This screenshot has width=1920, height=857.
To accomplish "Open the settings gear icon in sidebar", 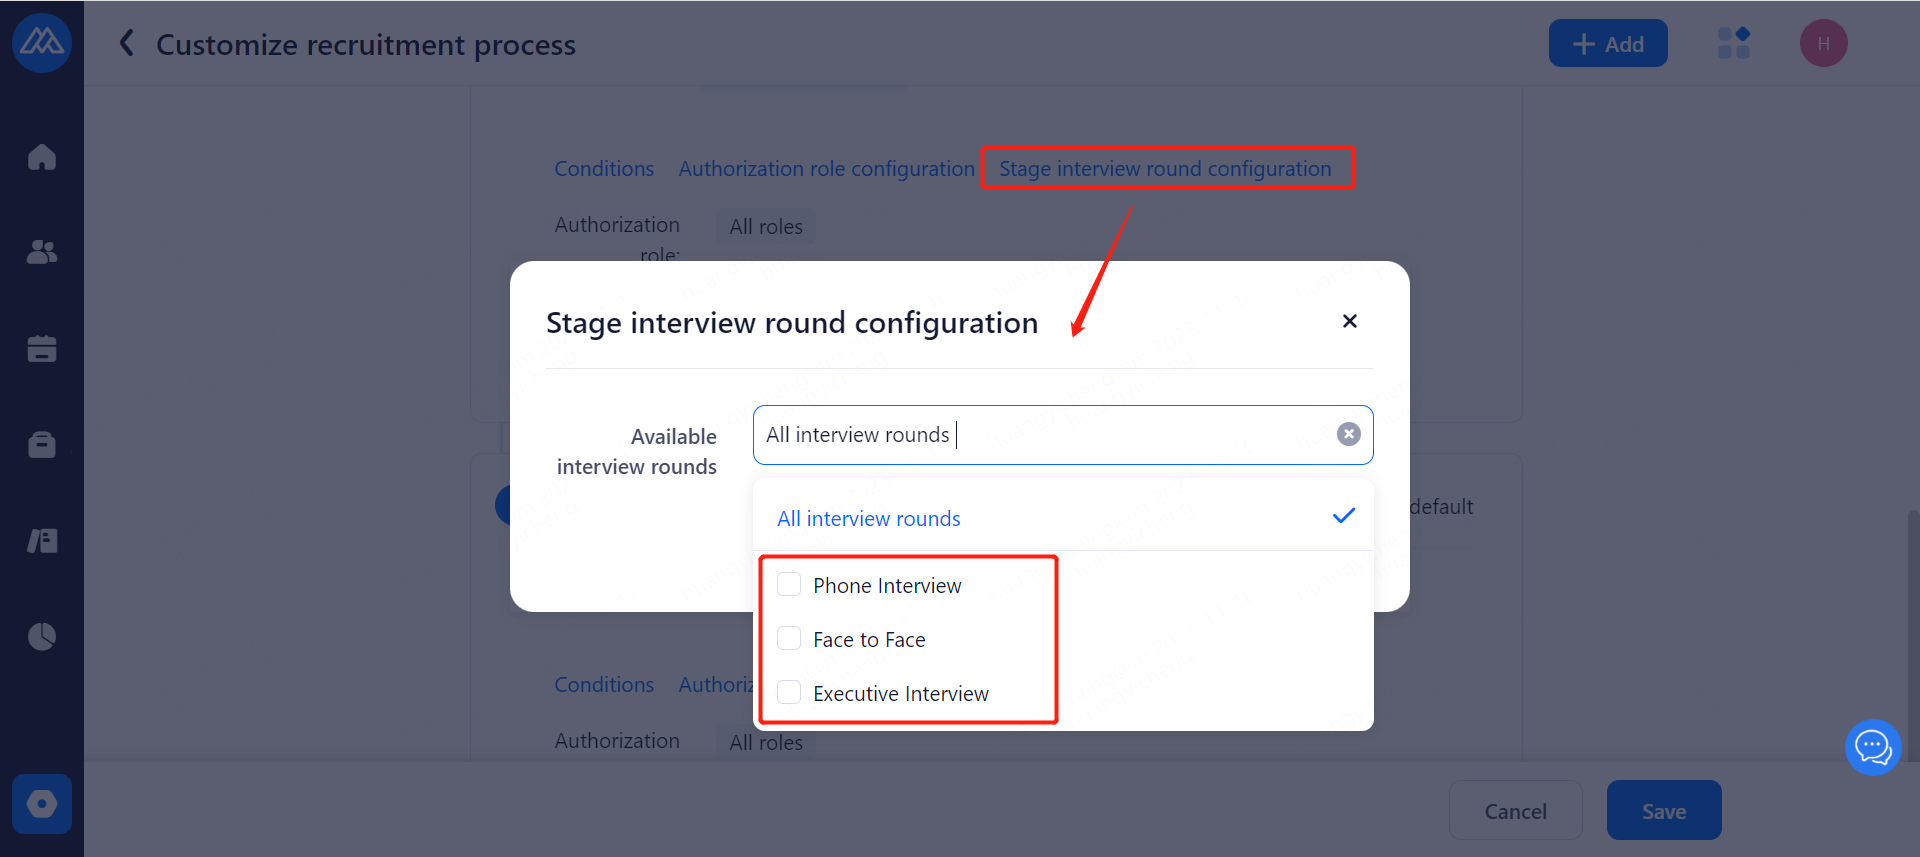I will 42,804.
